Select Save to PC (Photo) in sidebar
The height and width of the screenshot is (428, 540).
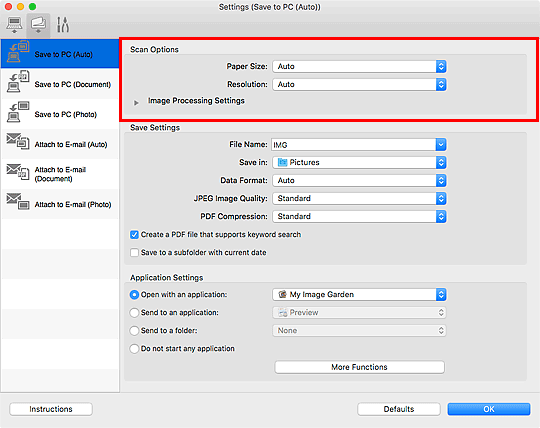[x=60, y=114]
